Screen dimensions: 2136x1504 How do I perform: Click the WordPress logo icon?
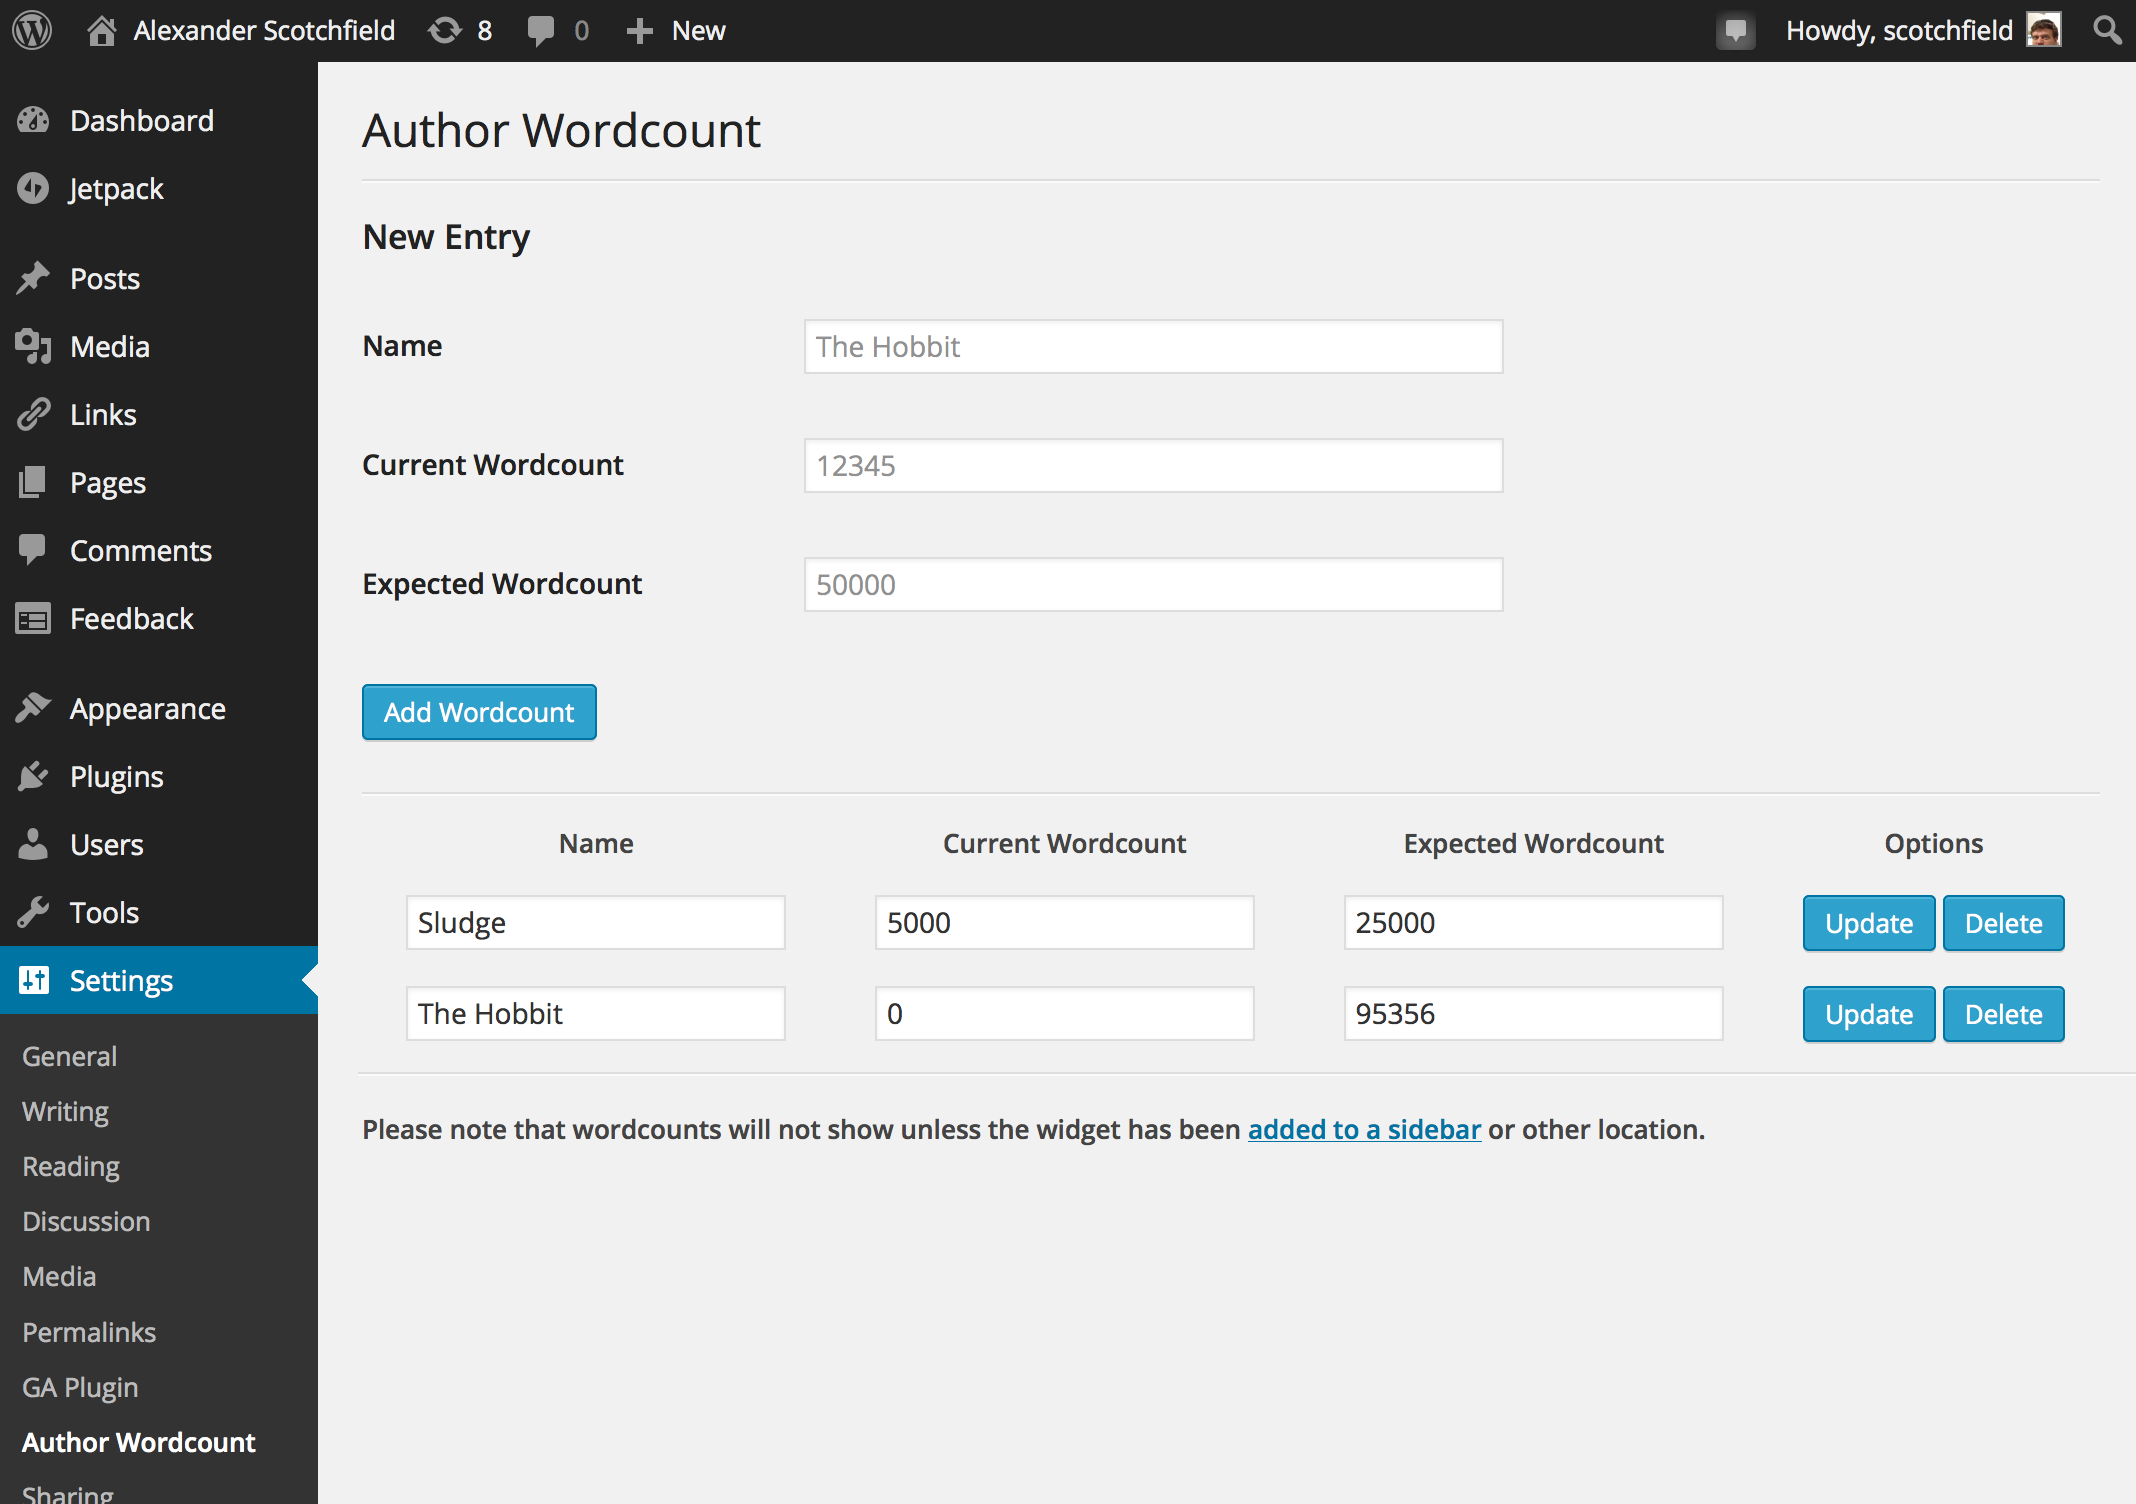click(x=32, y=30)
